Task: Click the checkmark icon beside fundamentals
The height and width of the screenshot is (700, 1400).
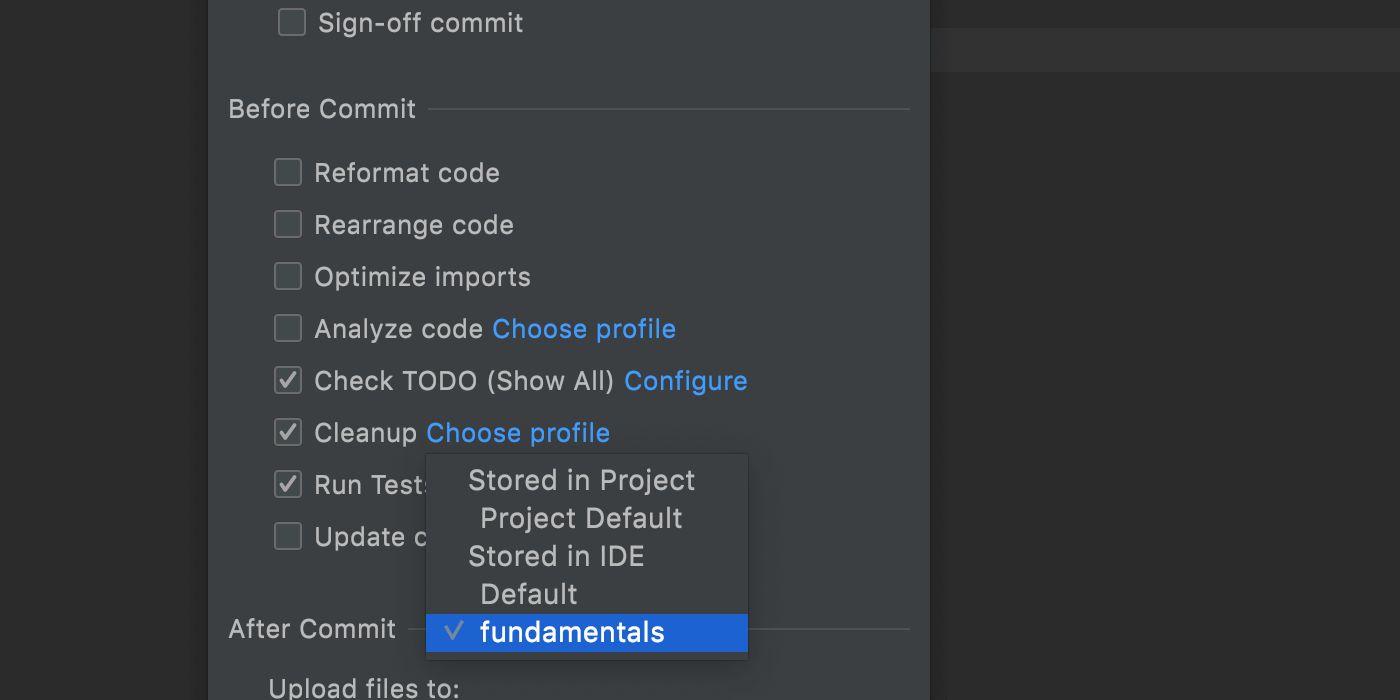Action: [x=454, y=631]
